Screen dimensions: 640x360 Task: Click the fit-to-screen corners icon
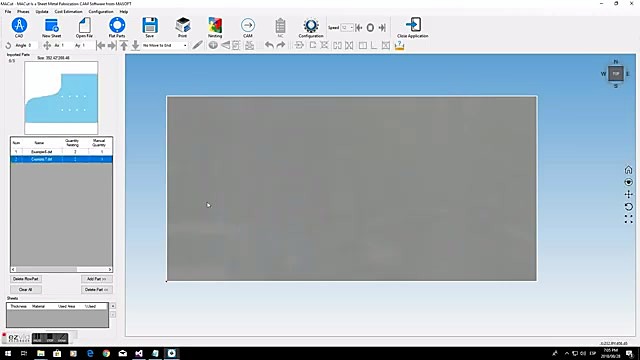tap(628, 220)
